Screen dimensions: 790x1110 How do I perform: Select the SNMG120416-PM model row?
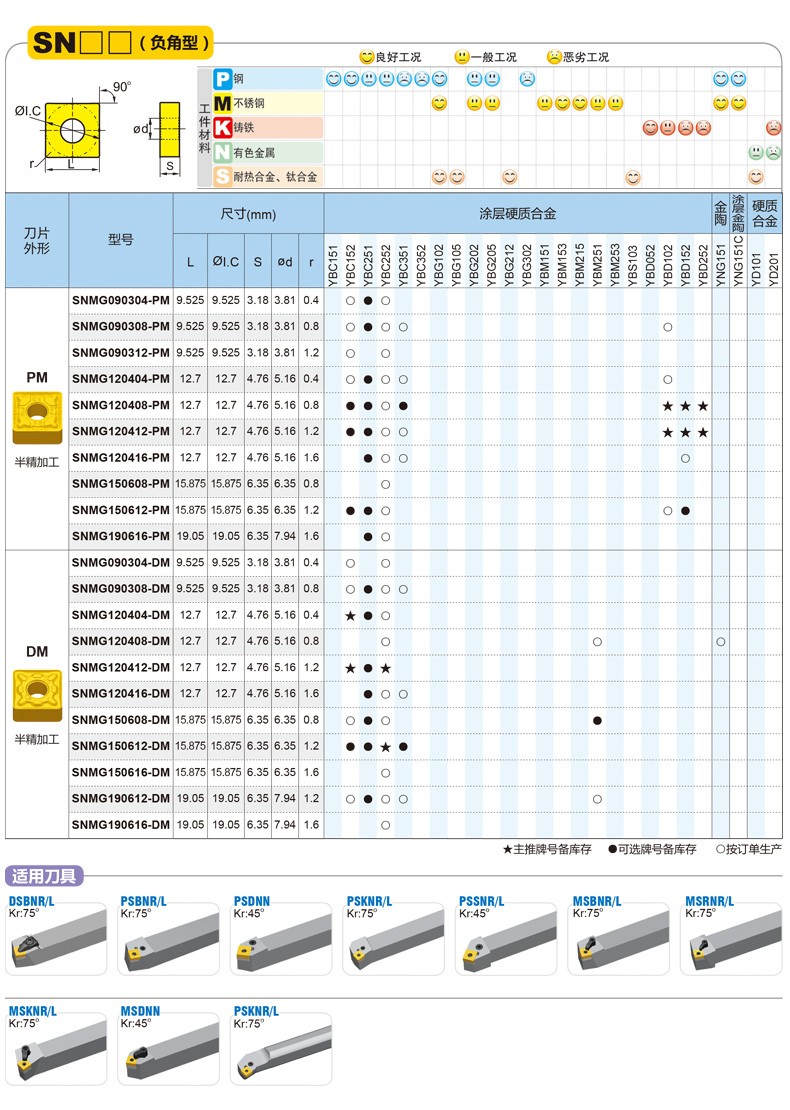click(x=425, y=457)
